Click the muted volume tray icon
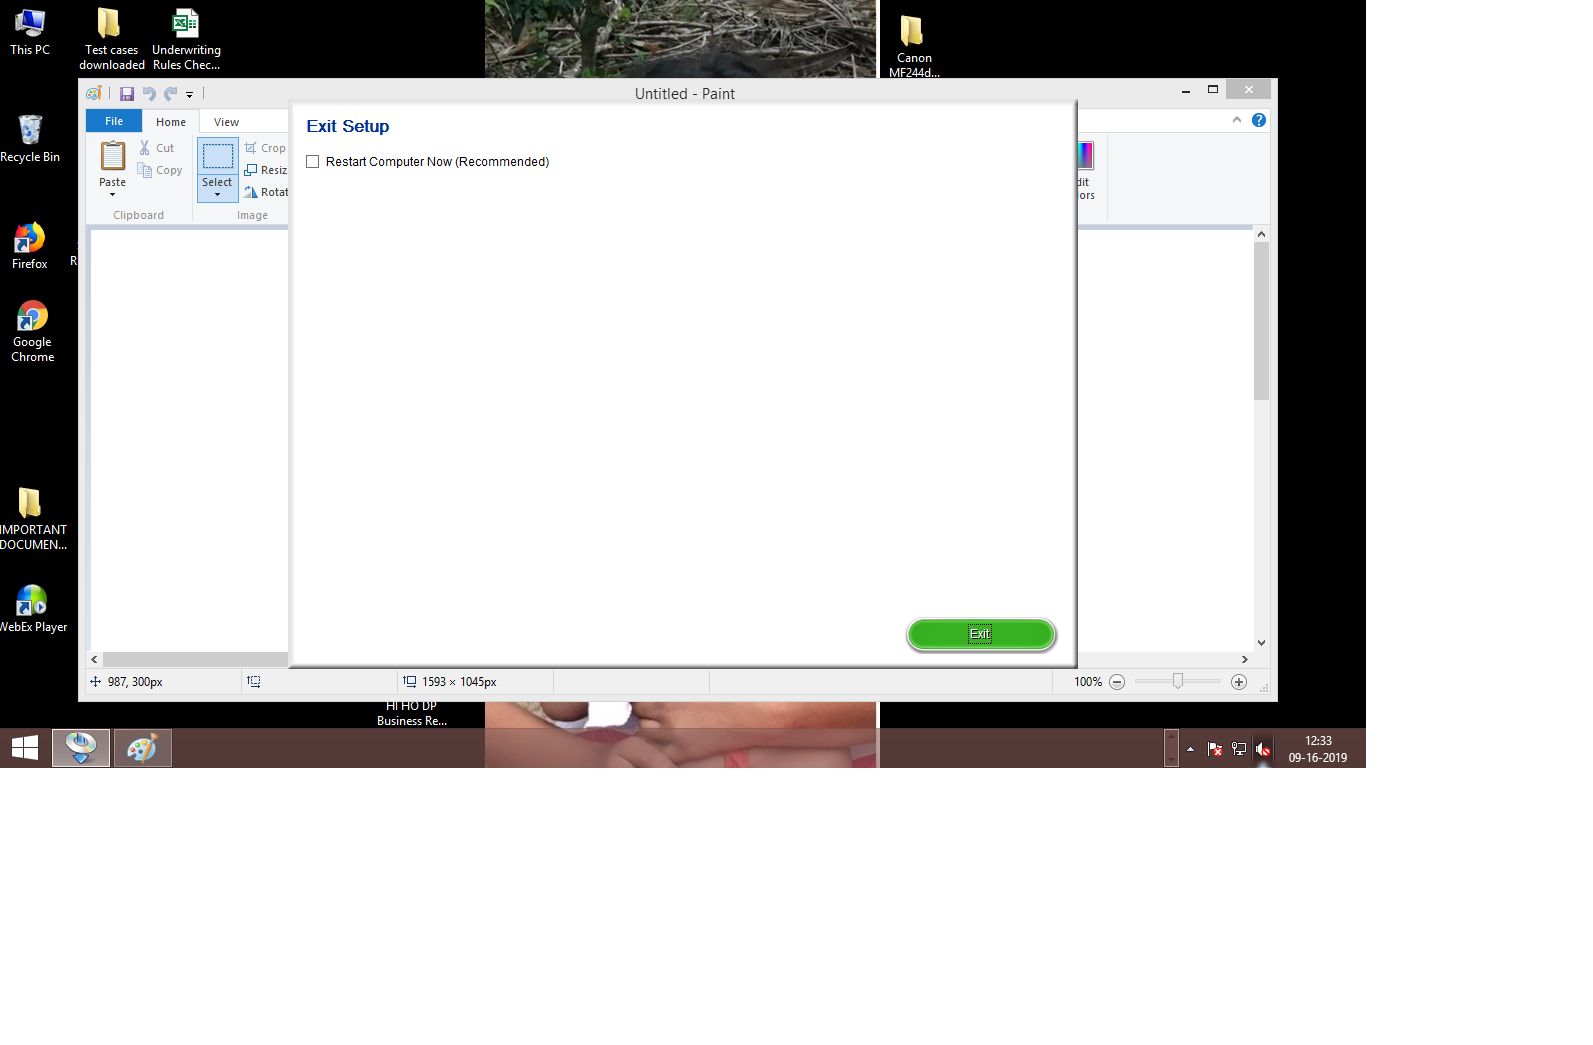Image resolution: width=1593 pixels, height=1045 pixels. point(1263,749)
